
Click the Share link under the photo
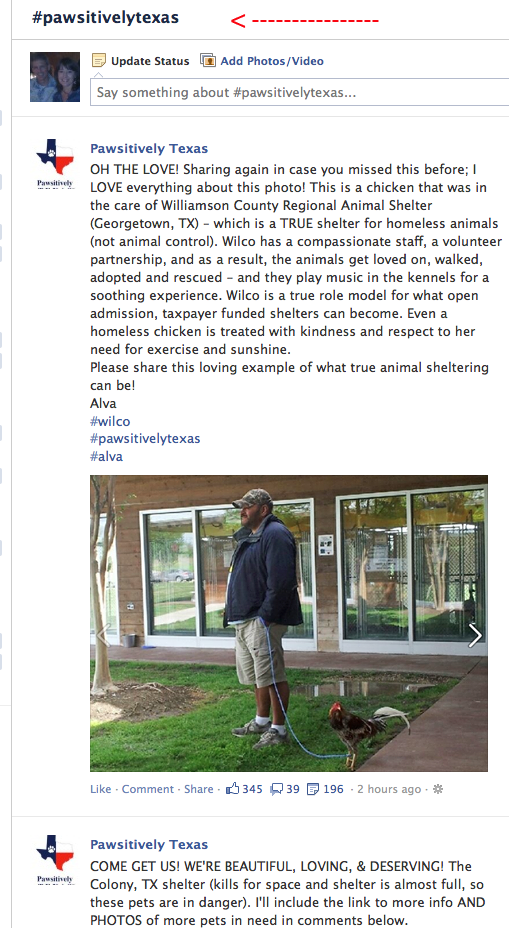[x=199, y=789]
